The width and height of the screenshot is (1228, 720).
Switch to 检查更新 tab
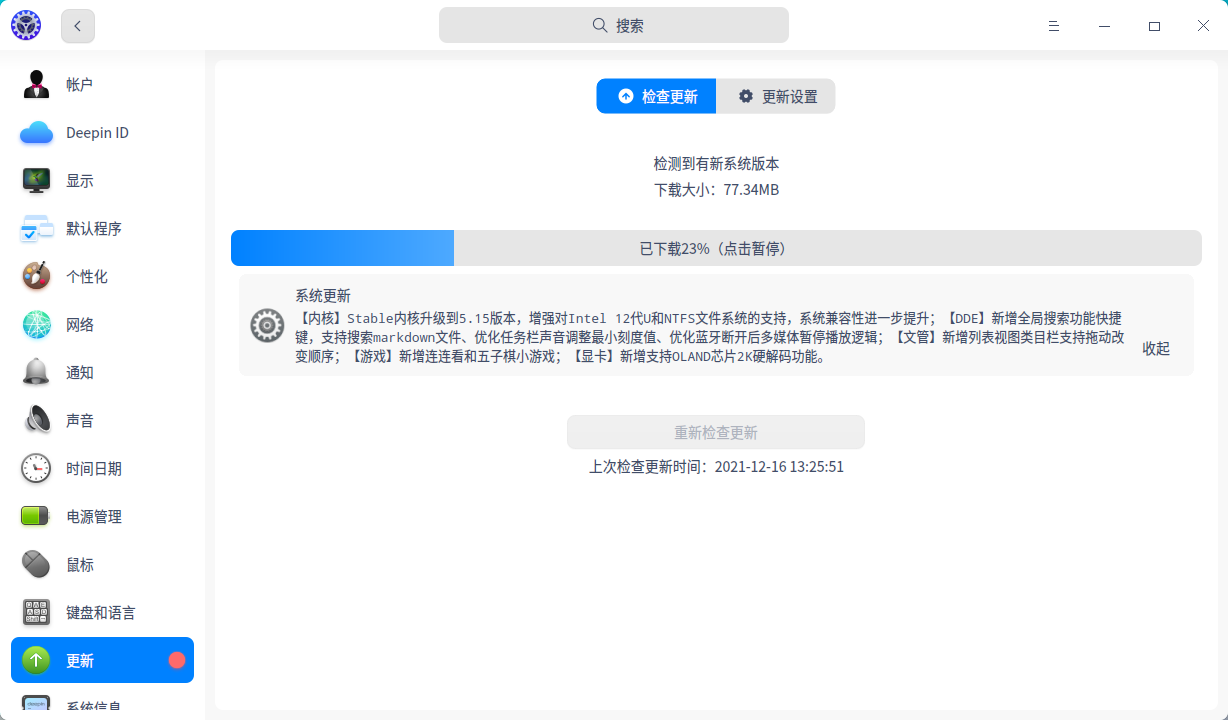click(x=656, y=96)
